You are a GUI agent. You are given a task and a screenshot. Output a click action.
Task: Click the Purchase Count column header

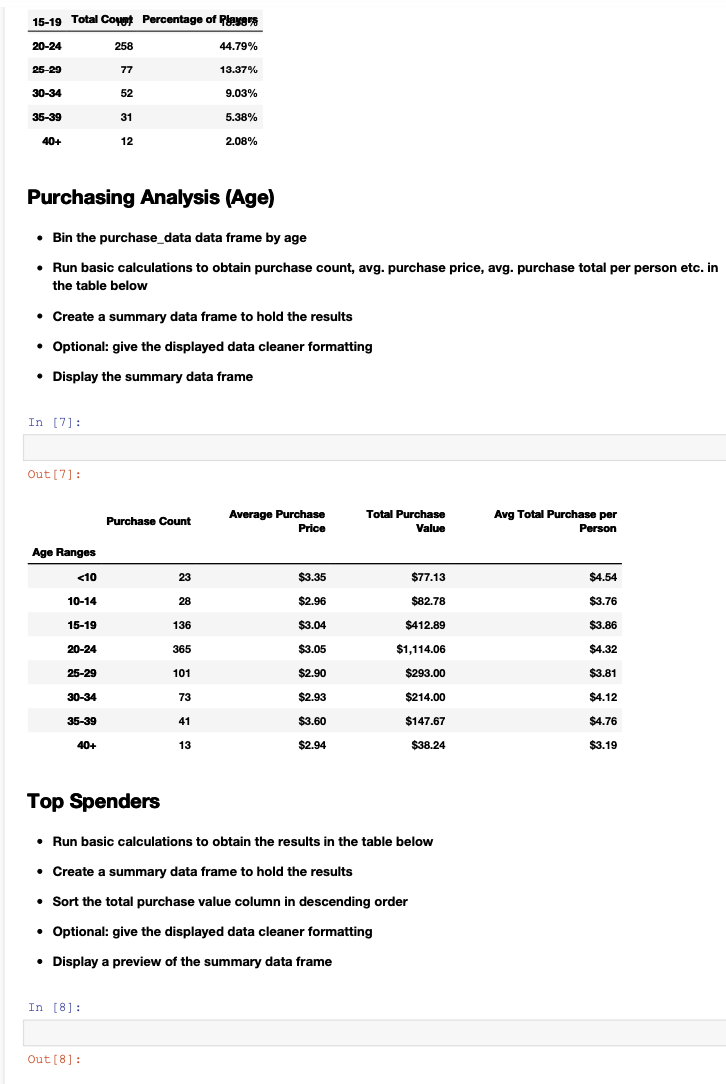(148, 521)
